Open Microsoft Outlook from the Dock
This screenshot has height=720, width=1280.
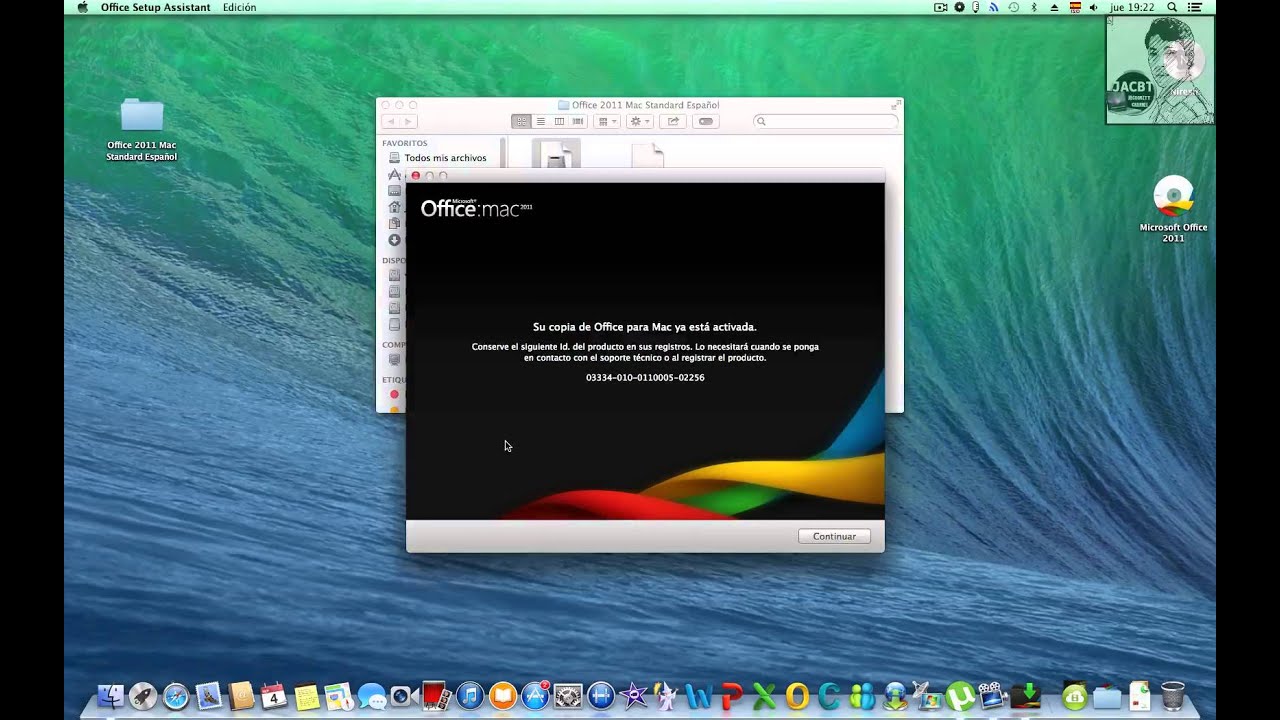797,696
